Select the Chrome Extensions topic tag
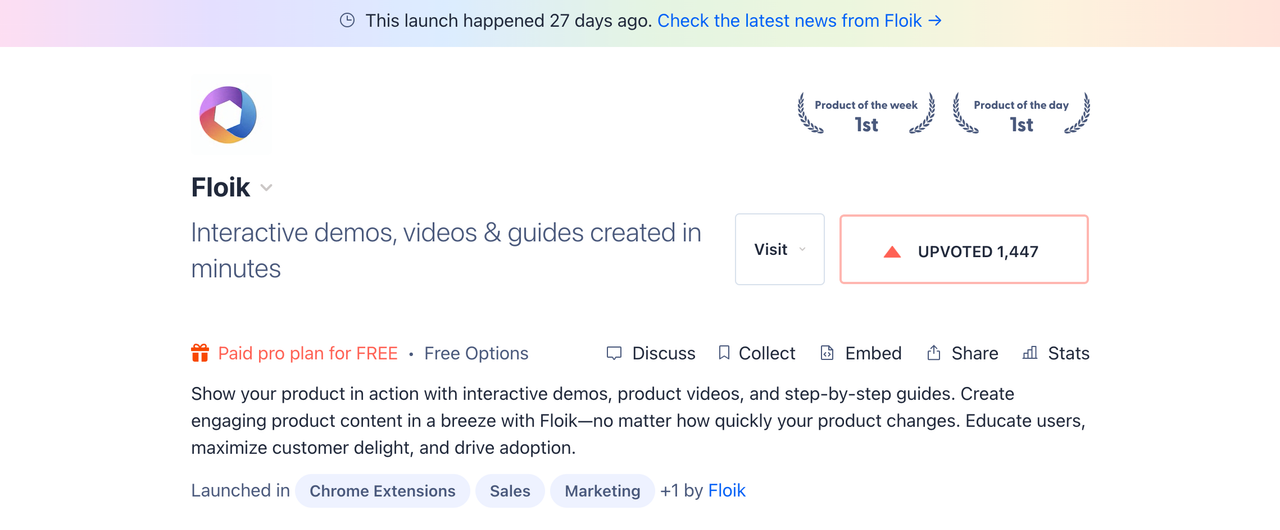 [x=383, y=491]
